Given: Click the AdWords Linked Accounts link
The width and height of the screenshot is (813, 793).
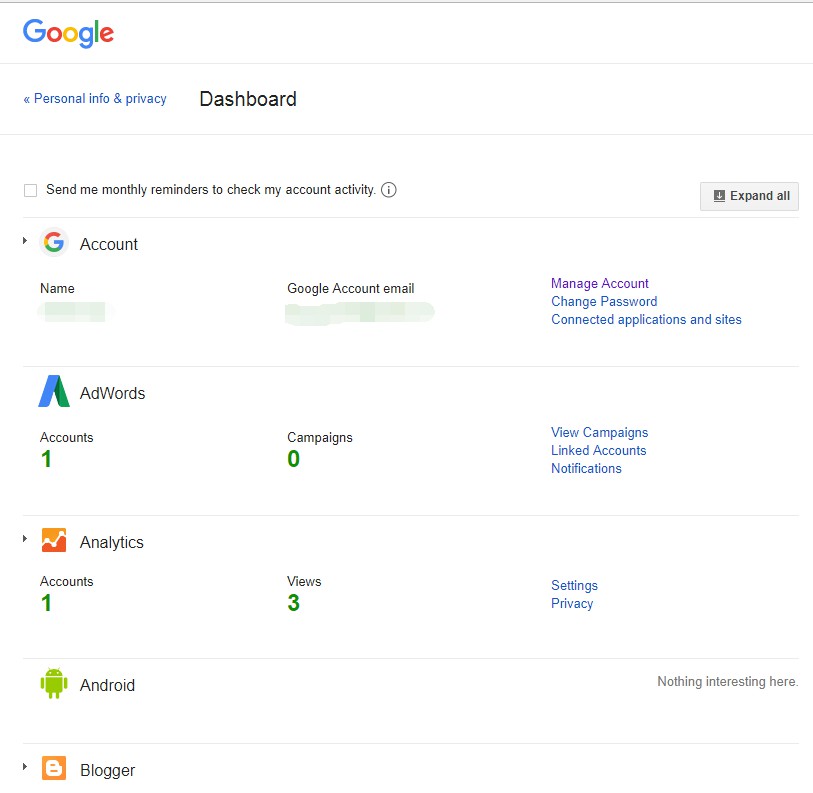Looking at the screenshot, I should [x=598, y=450].
